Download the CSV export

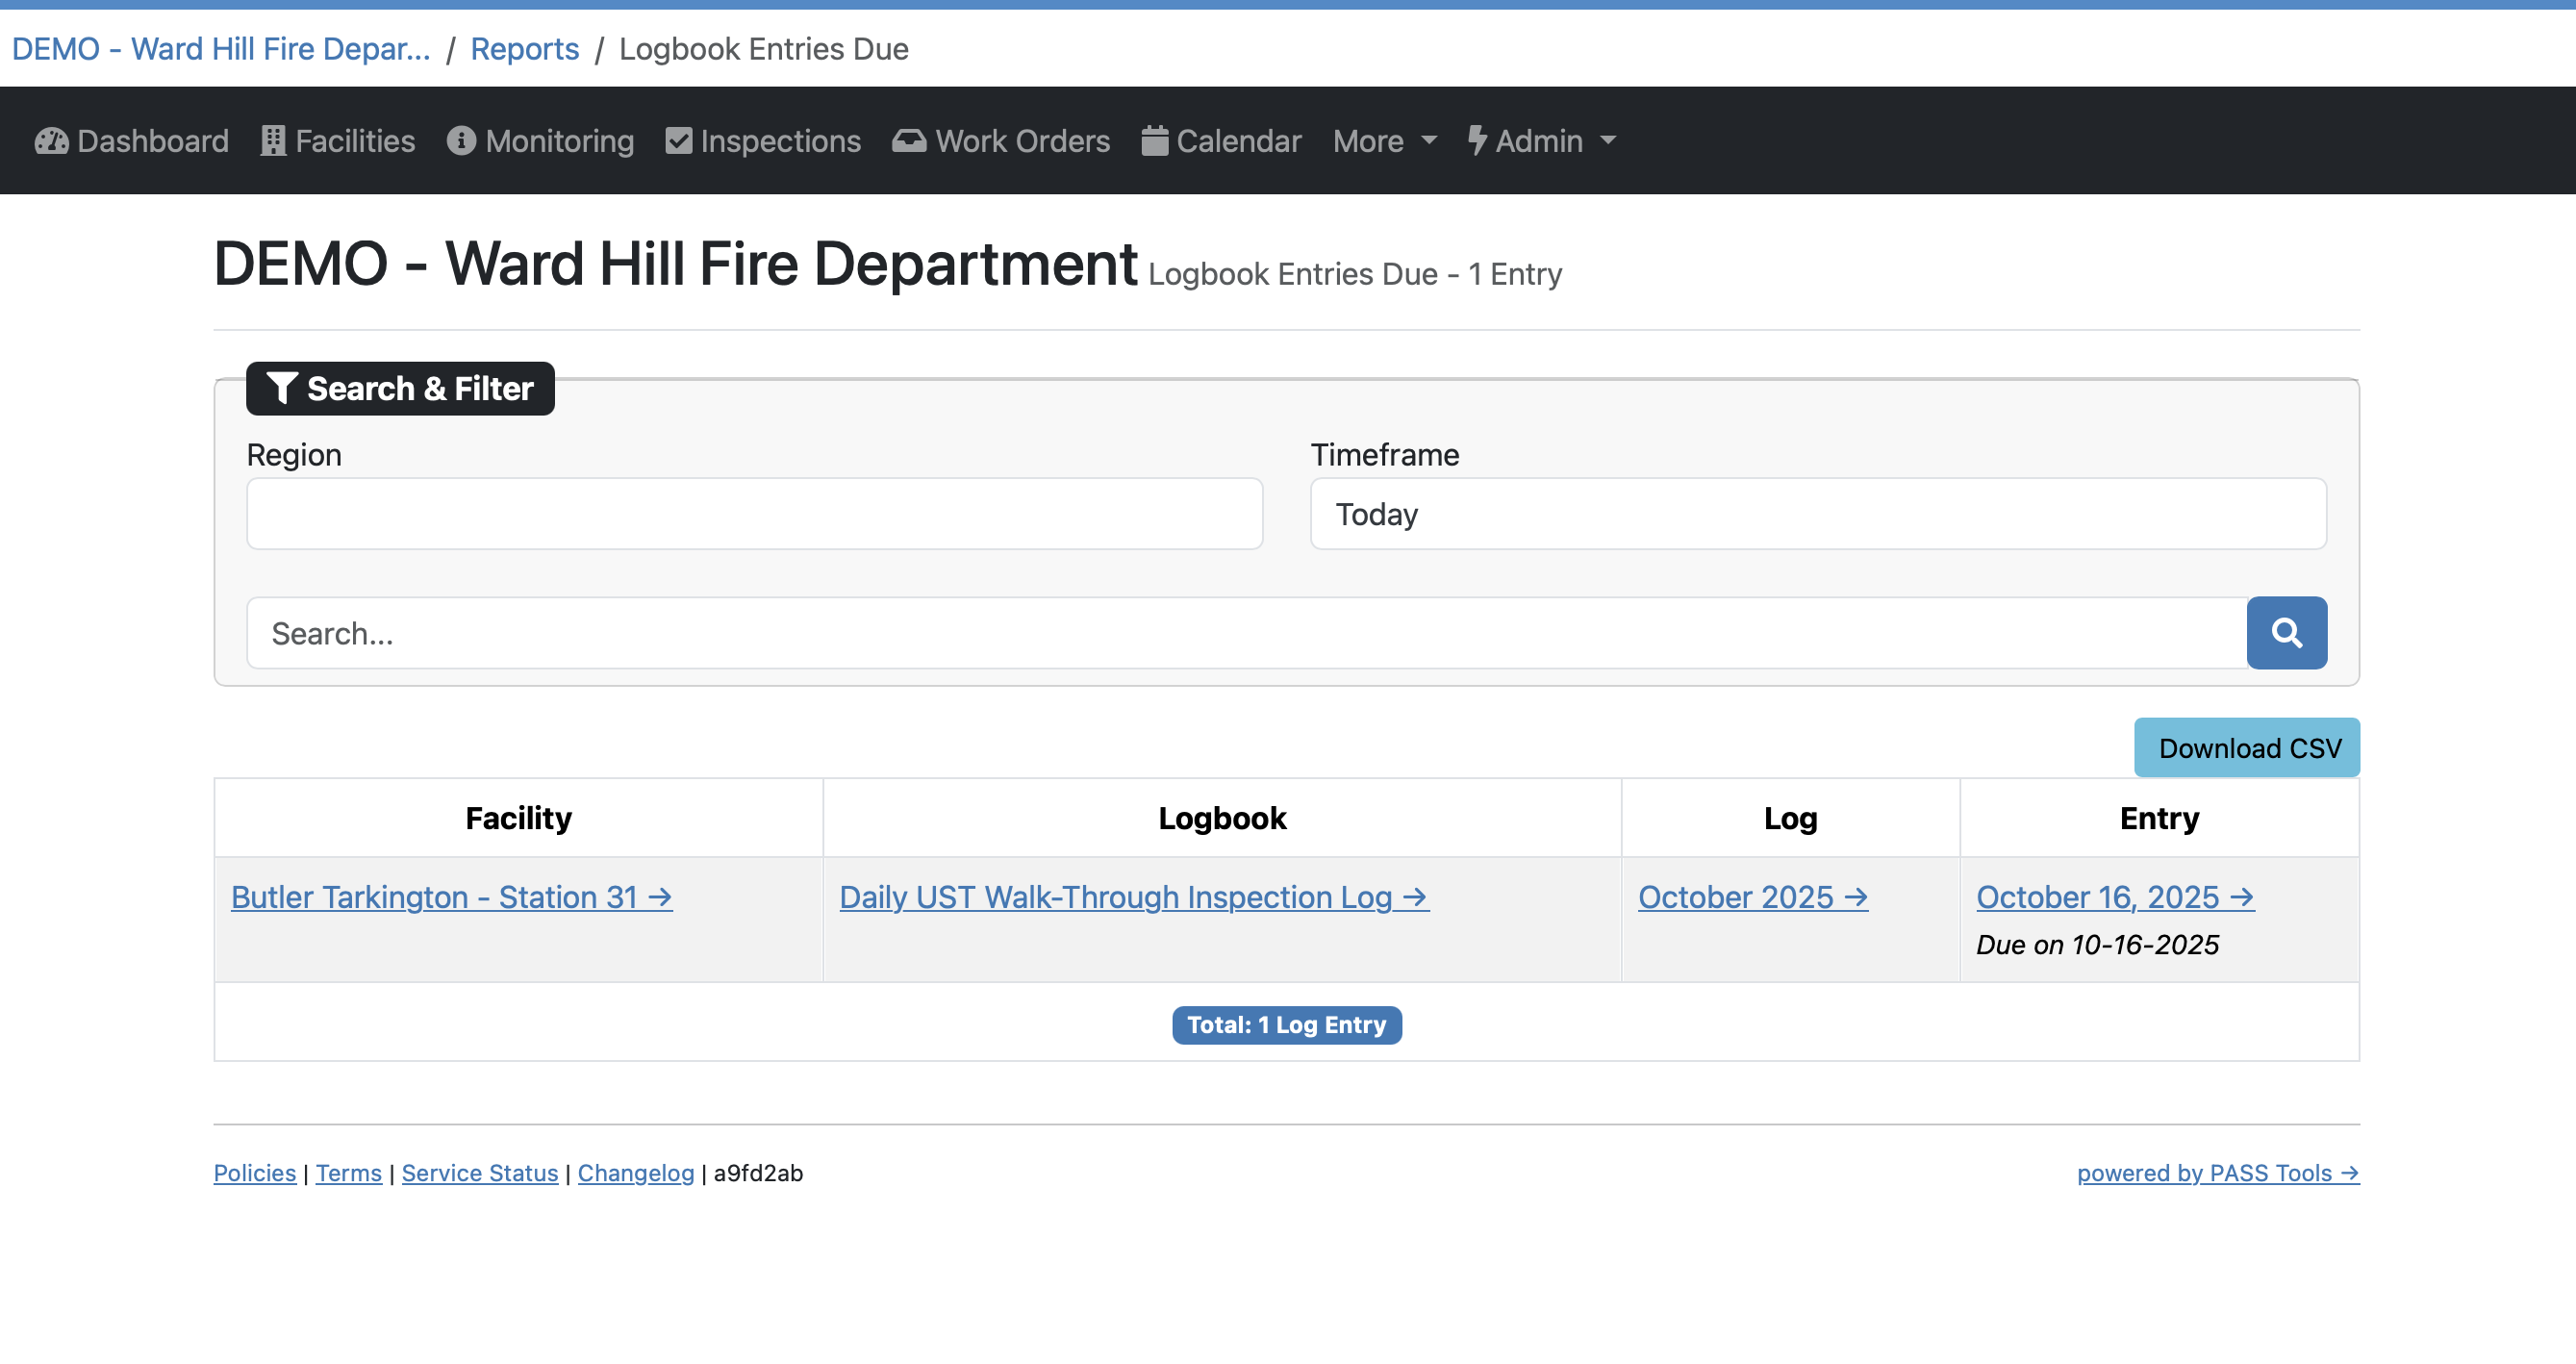(2246, 748)
